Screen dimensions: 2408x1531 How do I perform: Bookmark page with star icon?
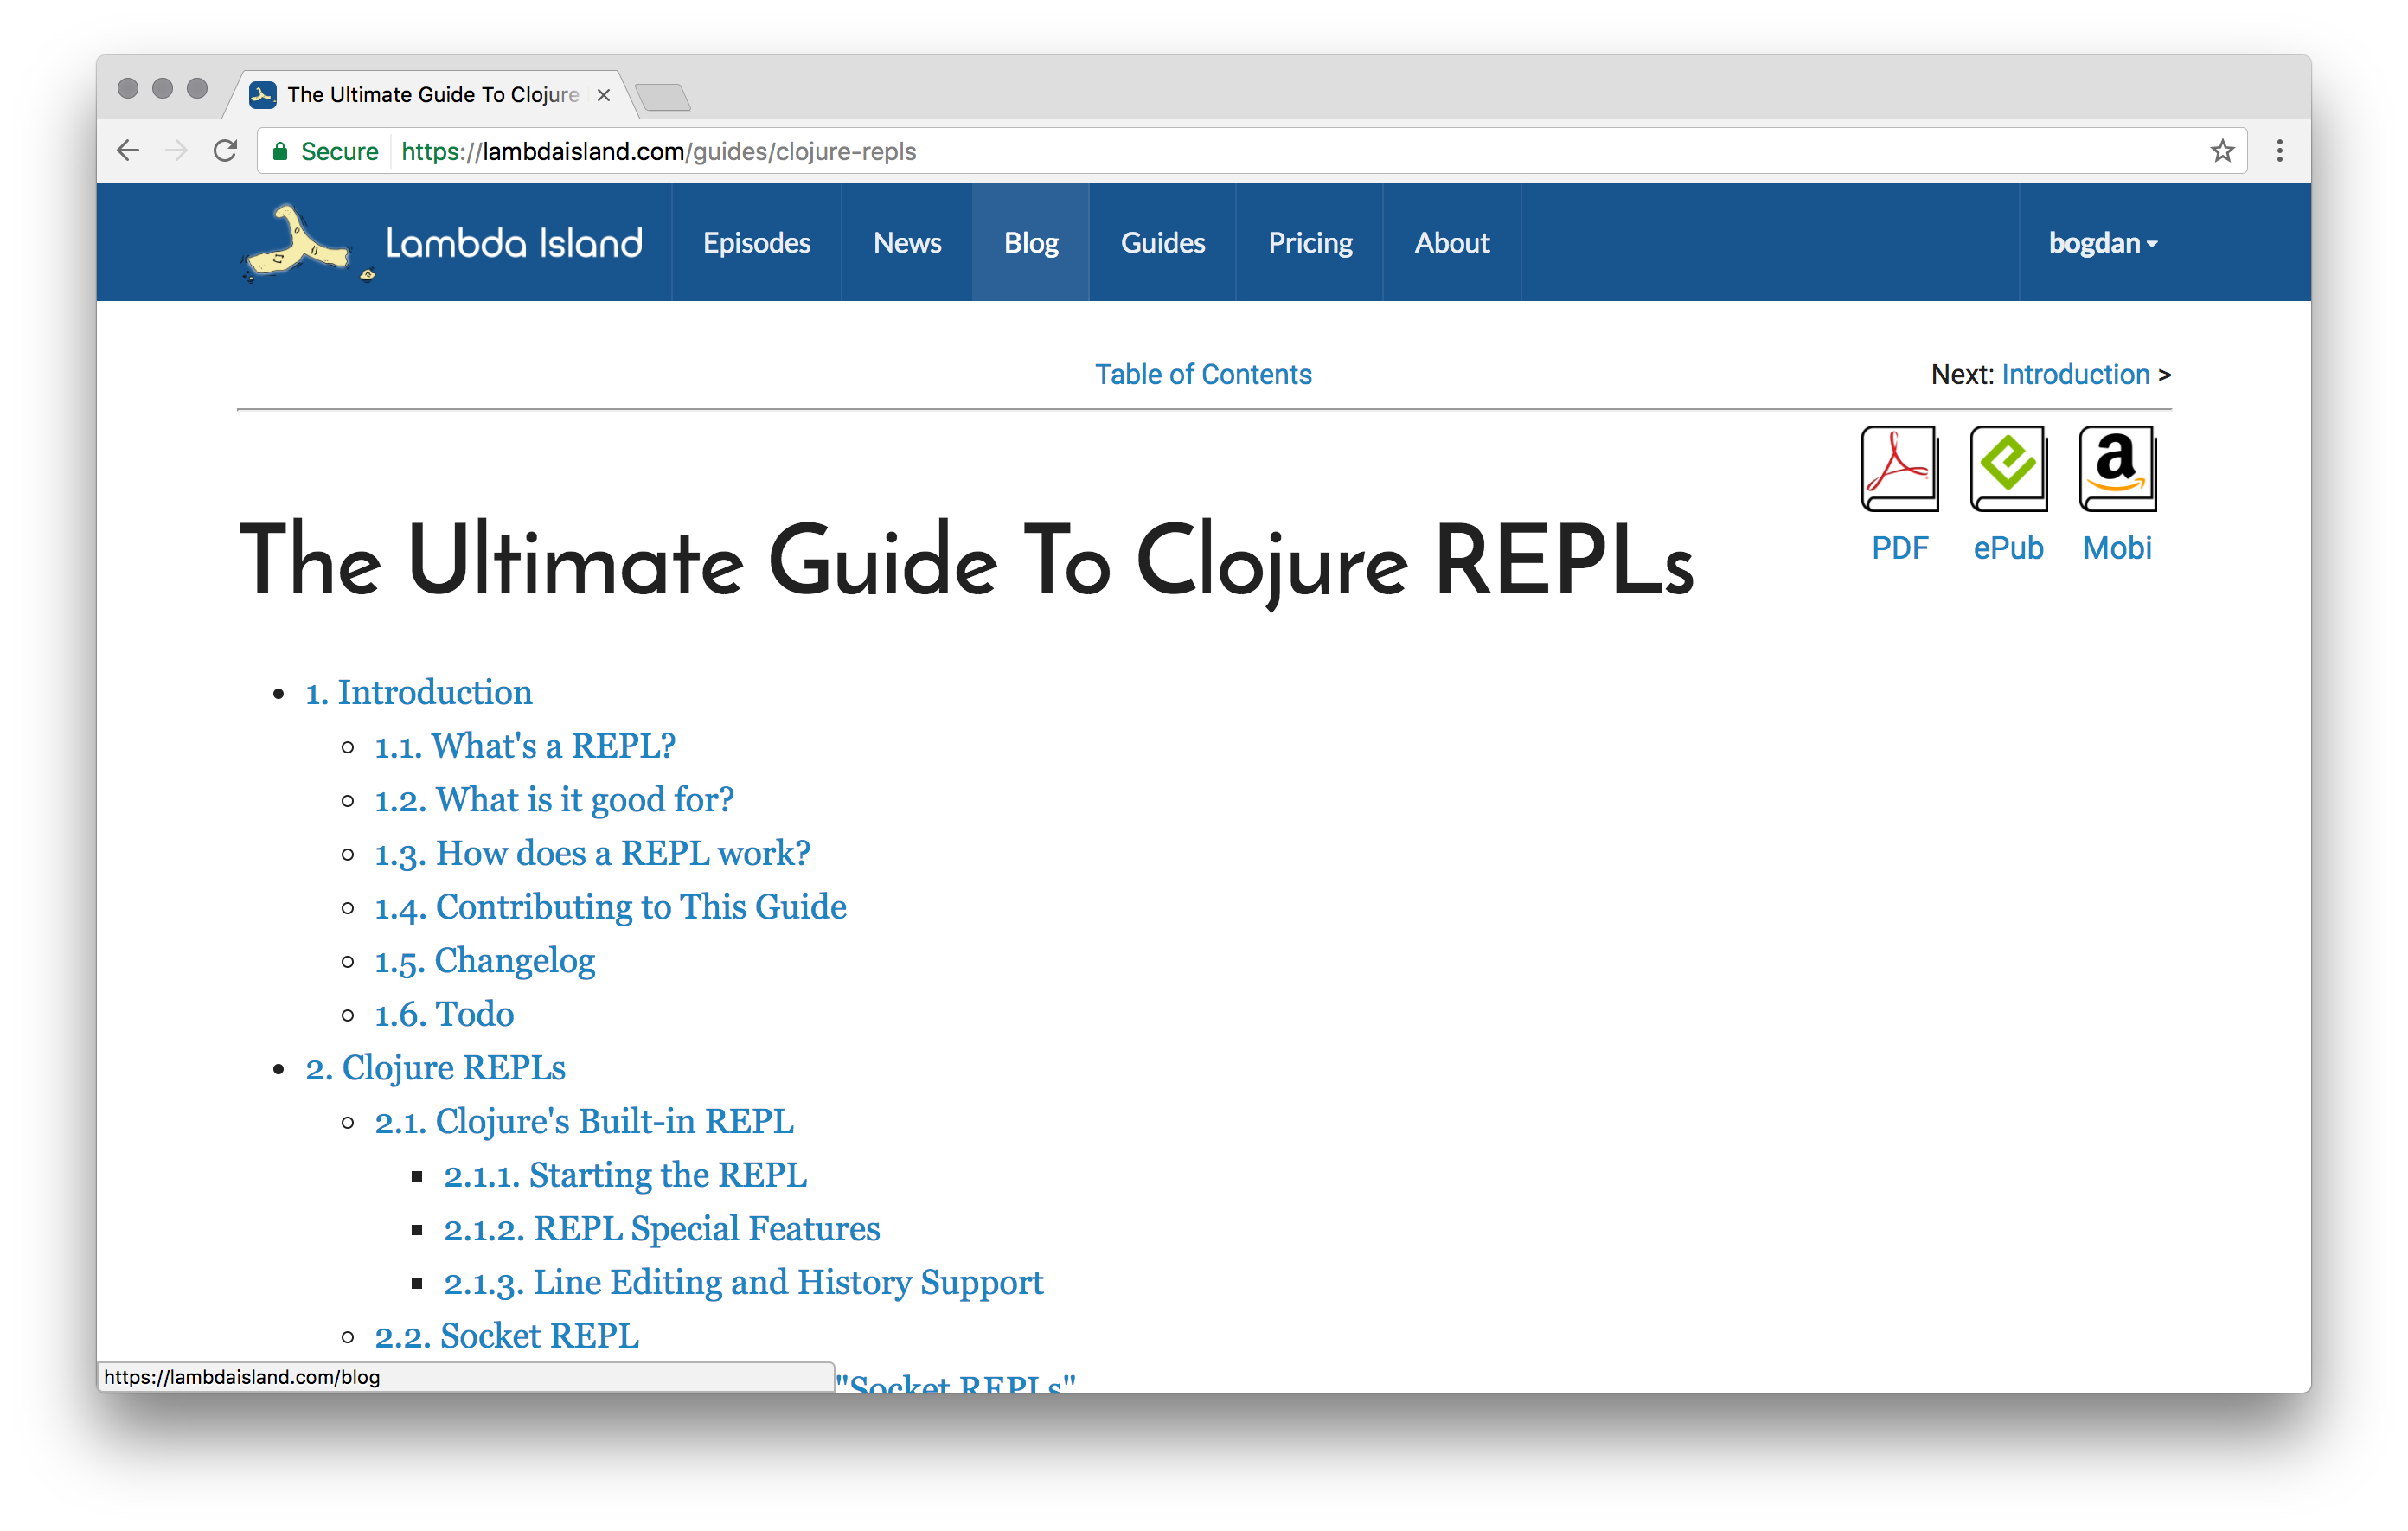(x=2222, y=151)
